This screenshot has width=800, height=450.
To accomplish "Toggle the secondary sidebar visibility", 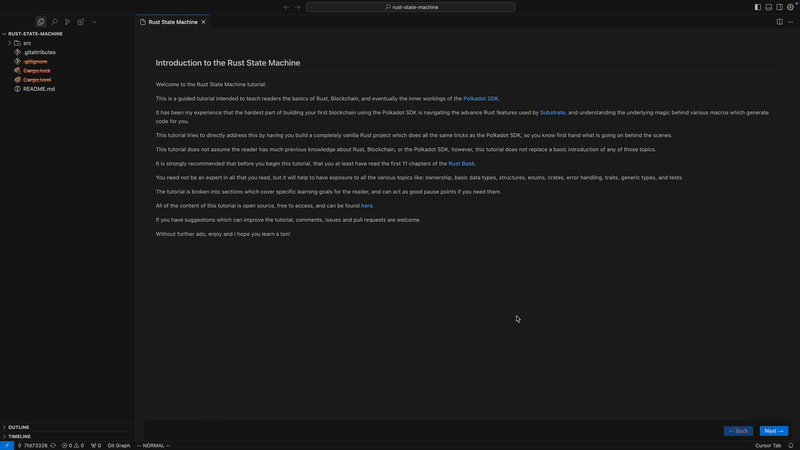I will pyautogui.click(x=779, y=7).
